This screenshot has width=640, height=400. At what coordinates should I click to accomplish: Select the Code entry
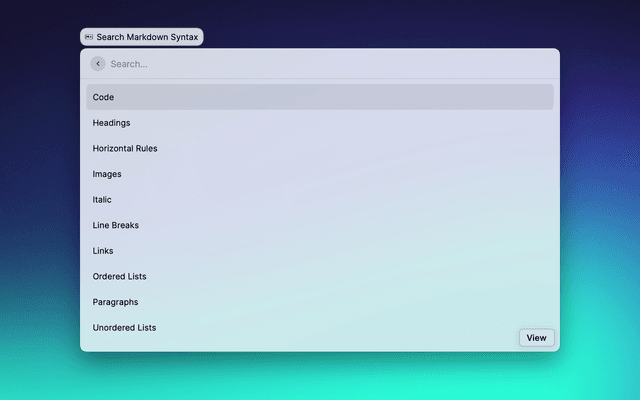104,97
